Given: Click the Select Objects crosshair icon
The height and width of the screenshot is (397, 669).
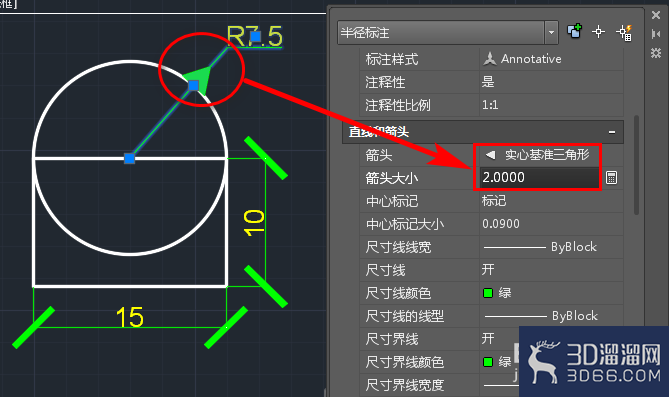Looking at the screenshot, I should pyautogui.click(x=599, y=32).
